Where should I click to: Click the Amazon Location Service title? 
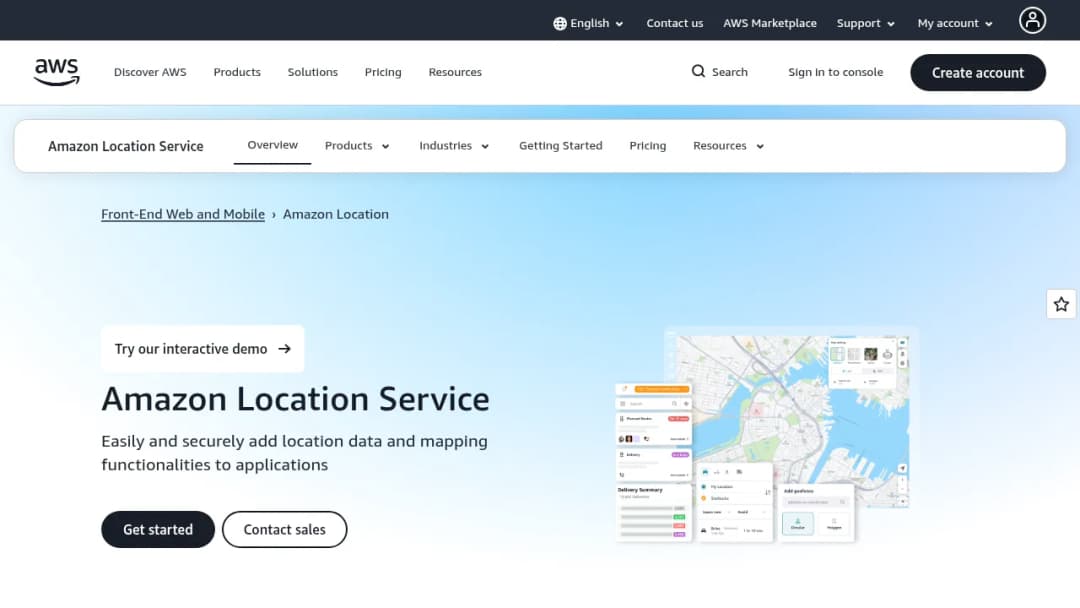point(295,399)
